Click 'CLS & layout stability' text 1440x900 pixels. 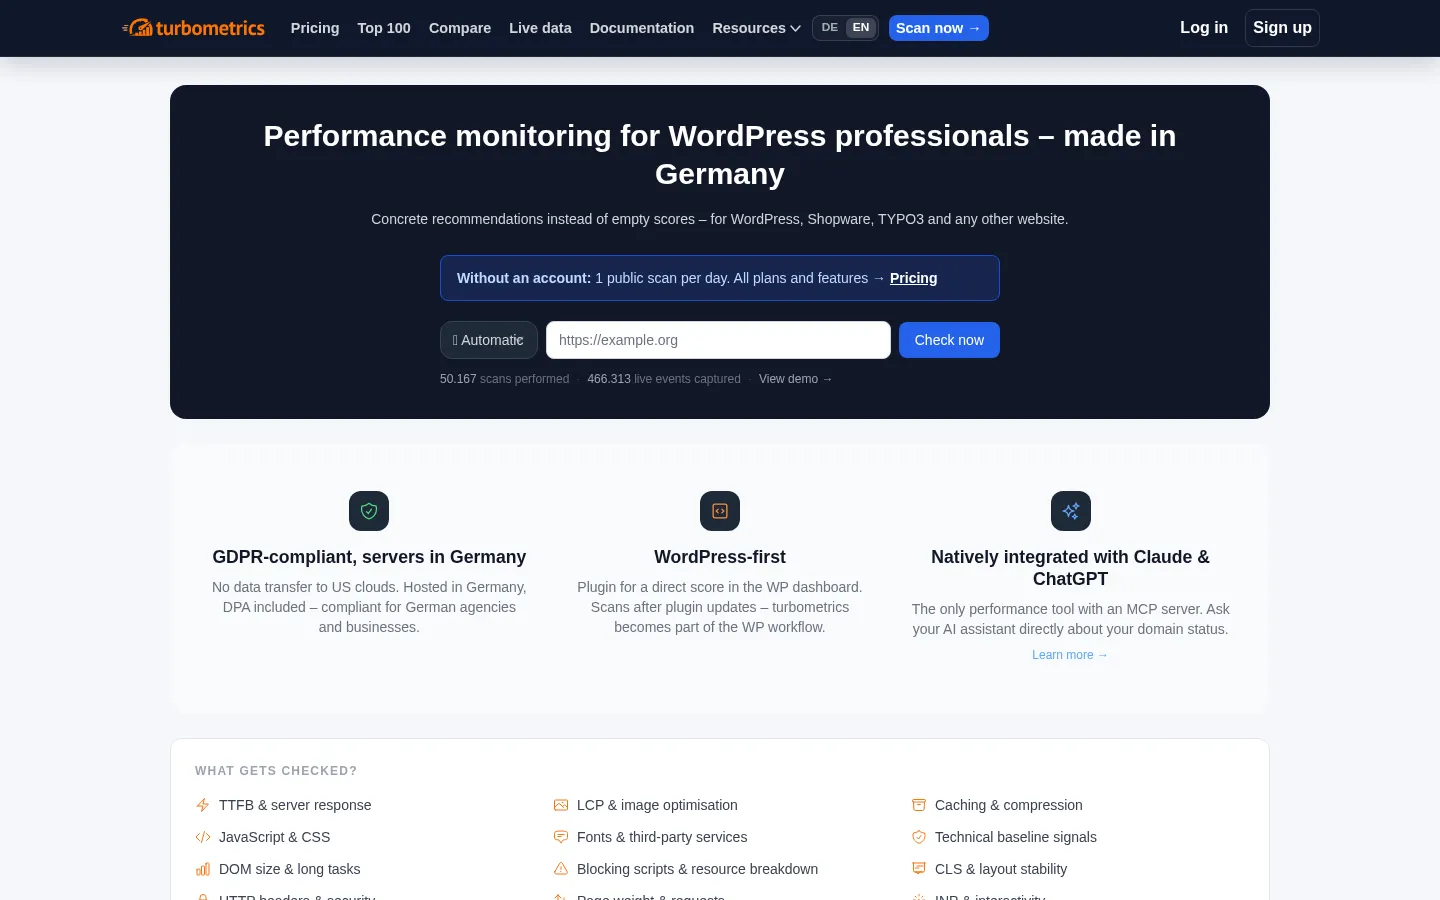(1001, 869)
